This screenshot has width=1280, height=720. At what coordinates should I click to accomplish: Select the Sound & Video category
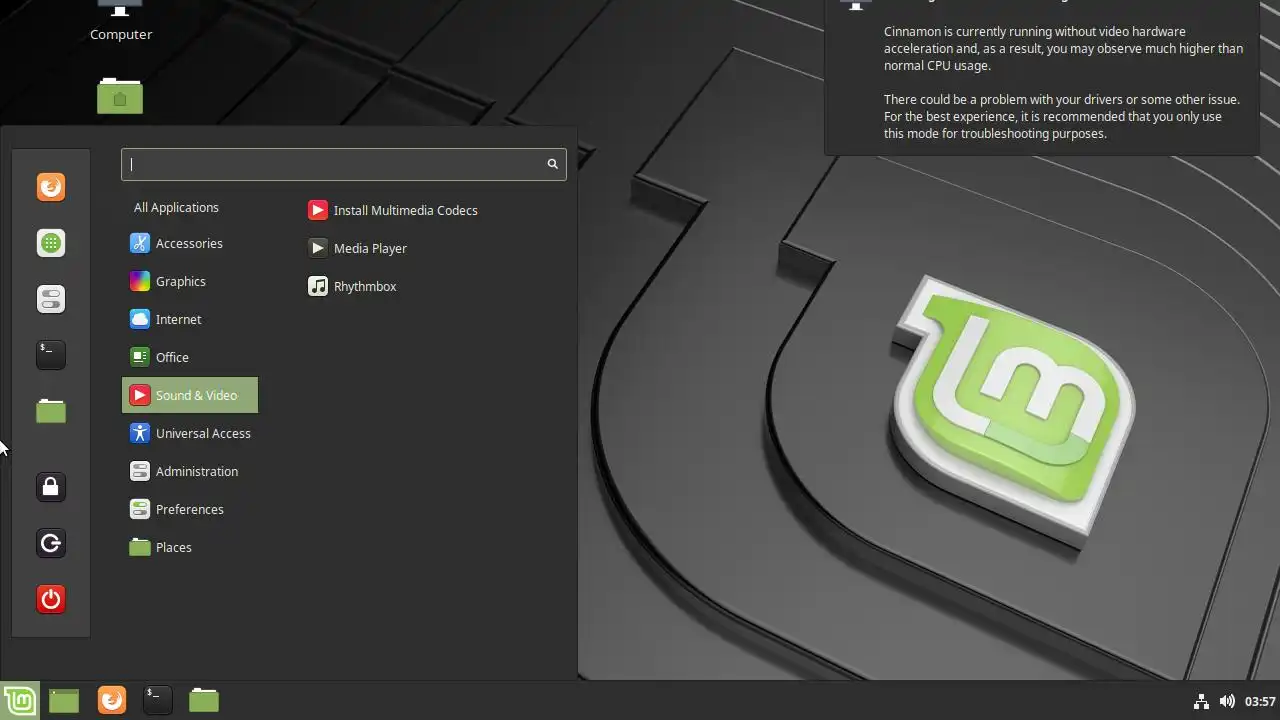coord(190,395)
